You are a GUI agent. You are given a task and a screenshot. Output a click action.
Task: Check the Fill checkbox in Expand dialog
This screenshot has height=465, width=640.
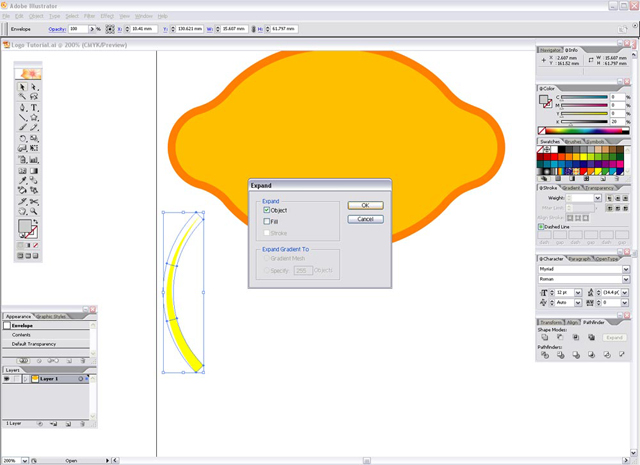pos(267,221)
